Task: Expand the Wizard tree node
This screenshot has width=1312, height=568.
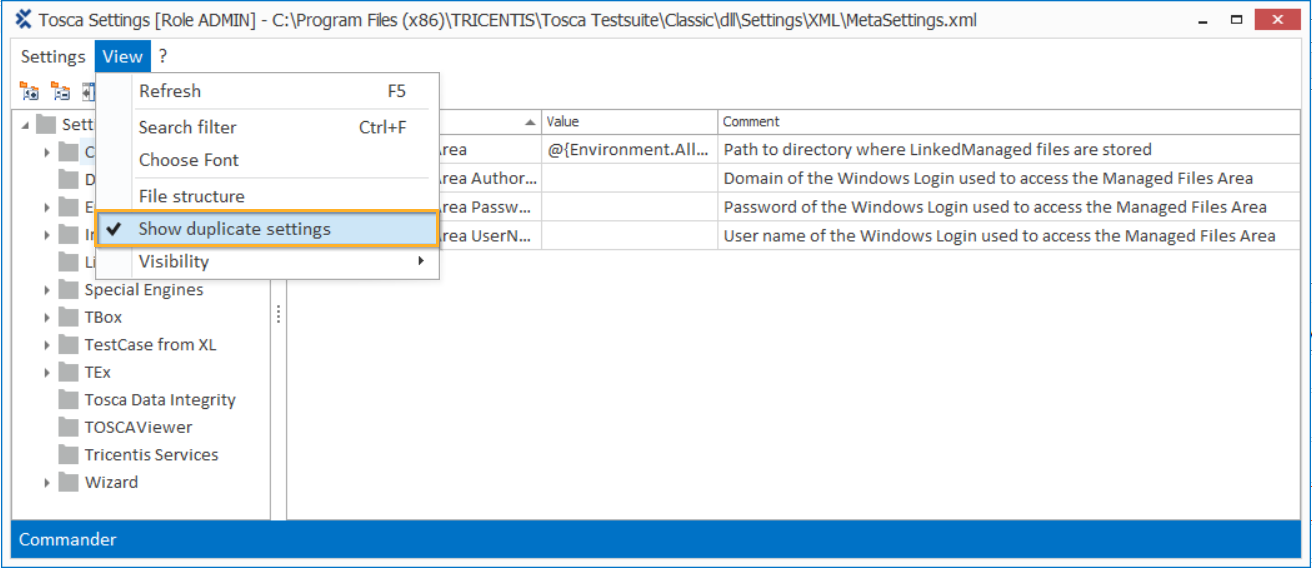Action: point(47,483)
